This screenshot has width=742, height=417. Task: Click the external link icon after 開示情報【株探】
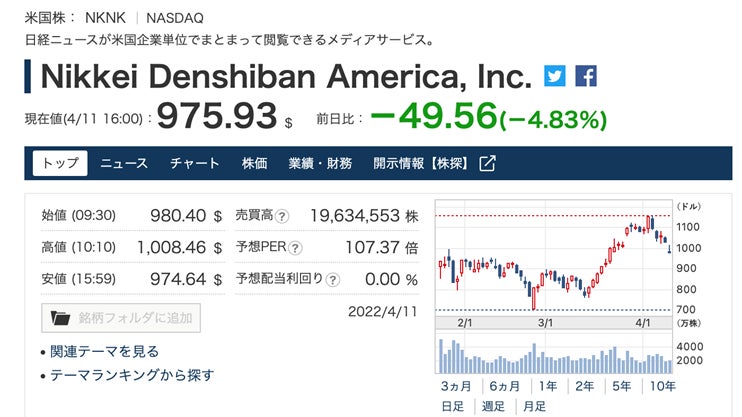[x=487, y=164]
